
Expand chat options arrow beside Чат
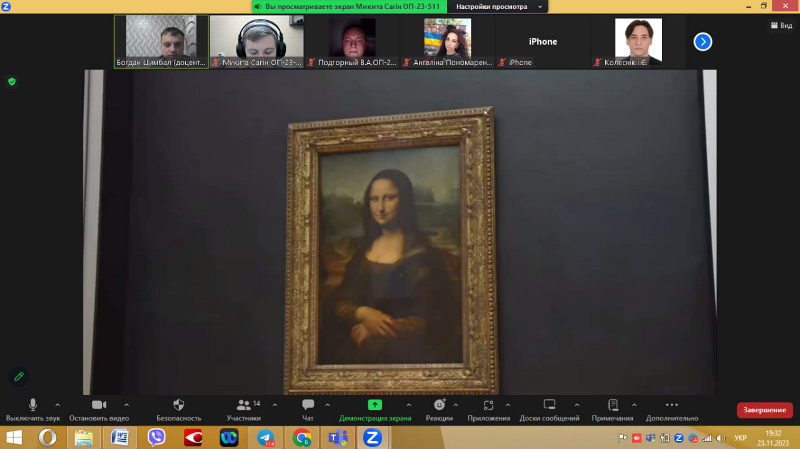tap(328, 405)
